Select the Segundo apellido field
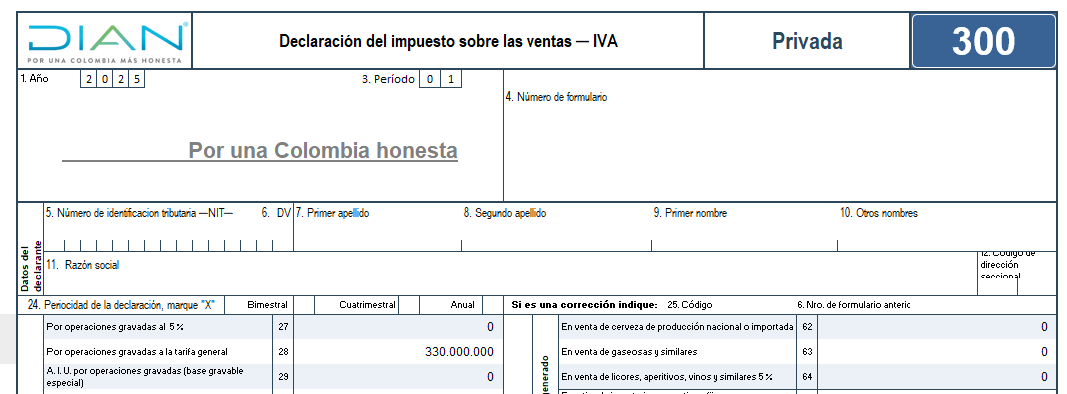 (556, 228)
